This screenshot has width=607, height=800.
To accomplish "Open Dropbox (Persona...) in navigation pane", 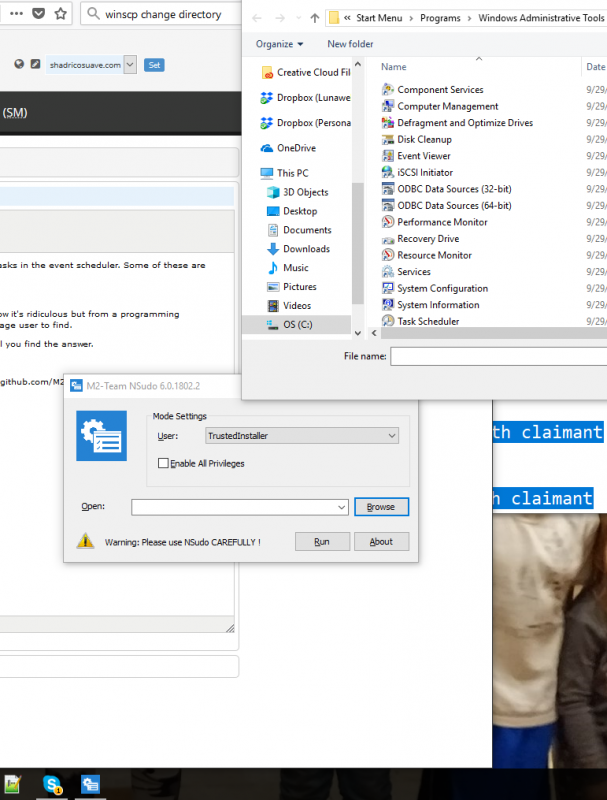I will pos(306,123).
